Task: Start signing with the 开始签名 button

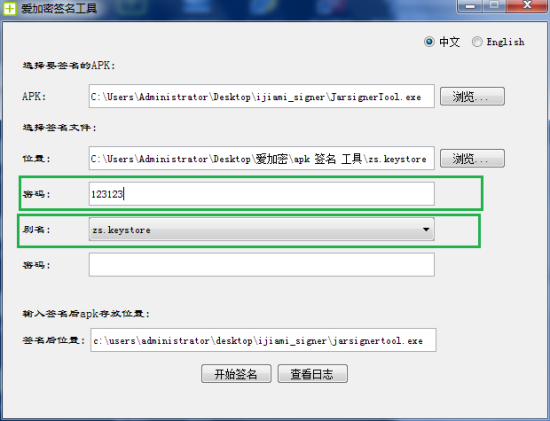Action: pyautogui.click(x=236, y=374)
